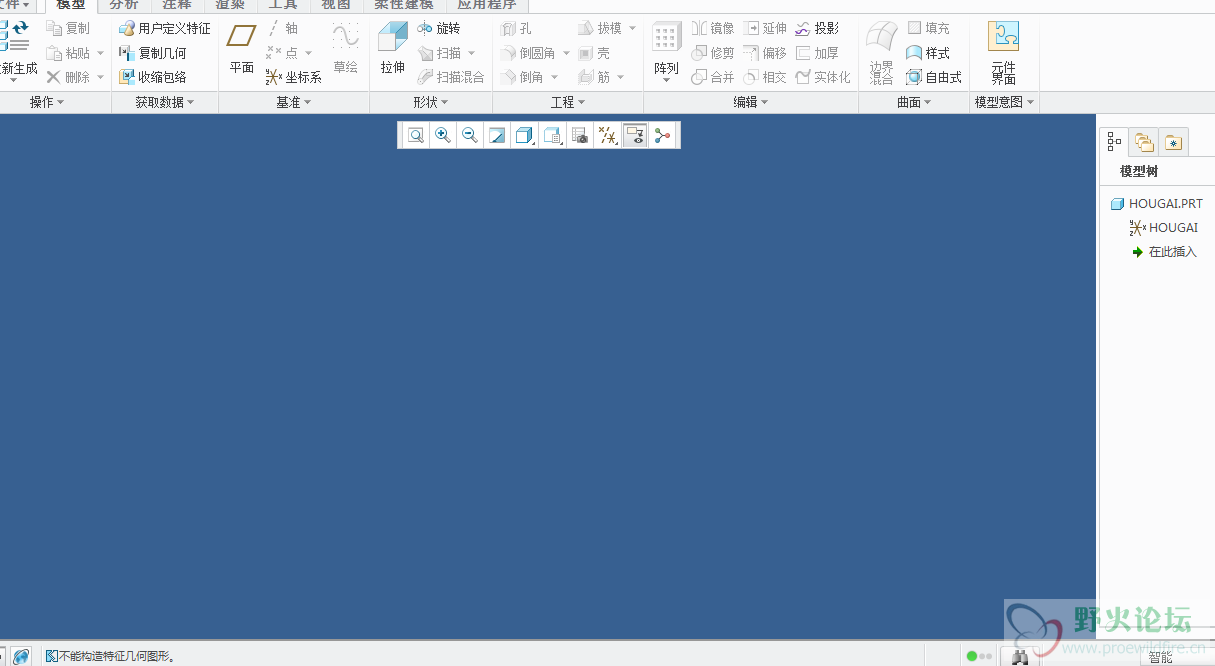Screen dimensions: 1215x666
Task: Select Copy Geometry (复制几何) tool
Action: pyautogui.click(x=153, y=53)
